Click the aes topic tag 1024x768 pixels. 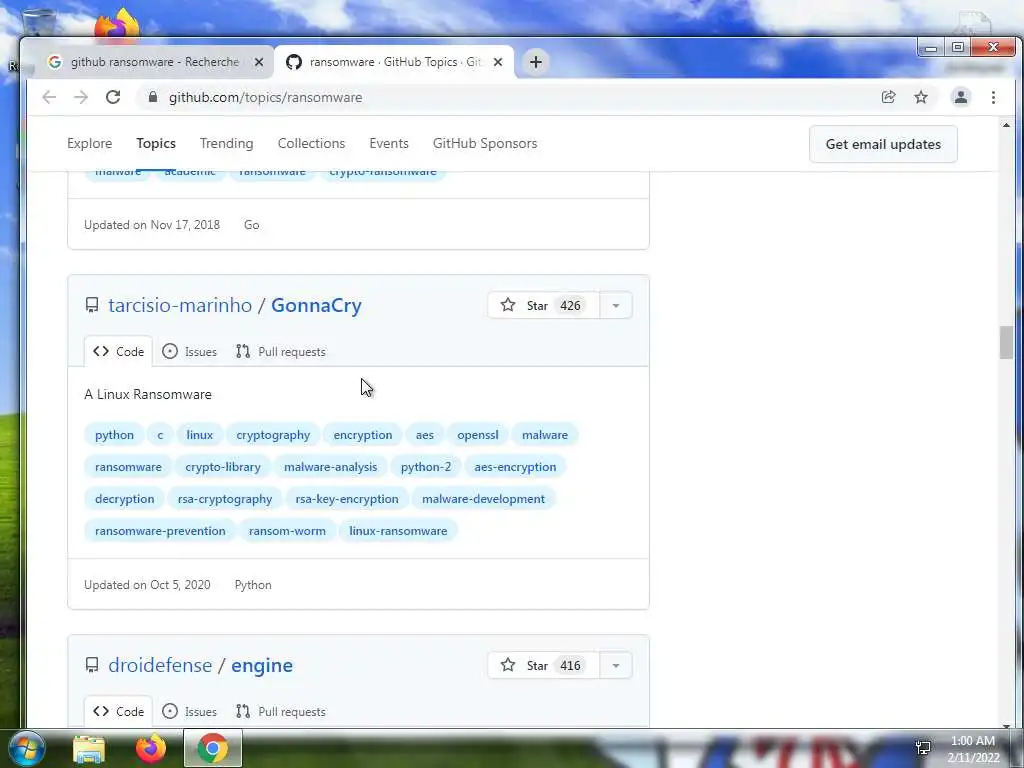[424, 435]
